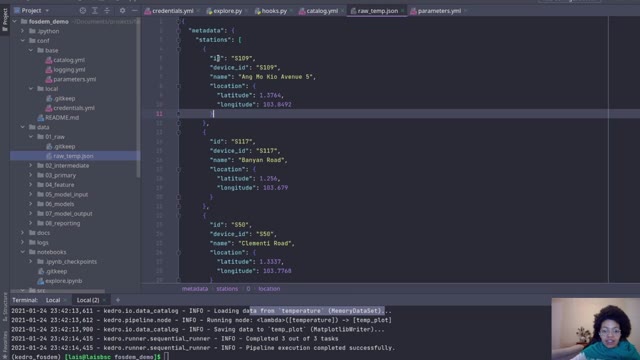Expand the .ipython folder
This screenshot has width=640, height=360.
22,31
